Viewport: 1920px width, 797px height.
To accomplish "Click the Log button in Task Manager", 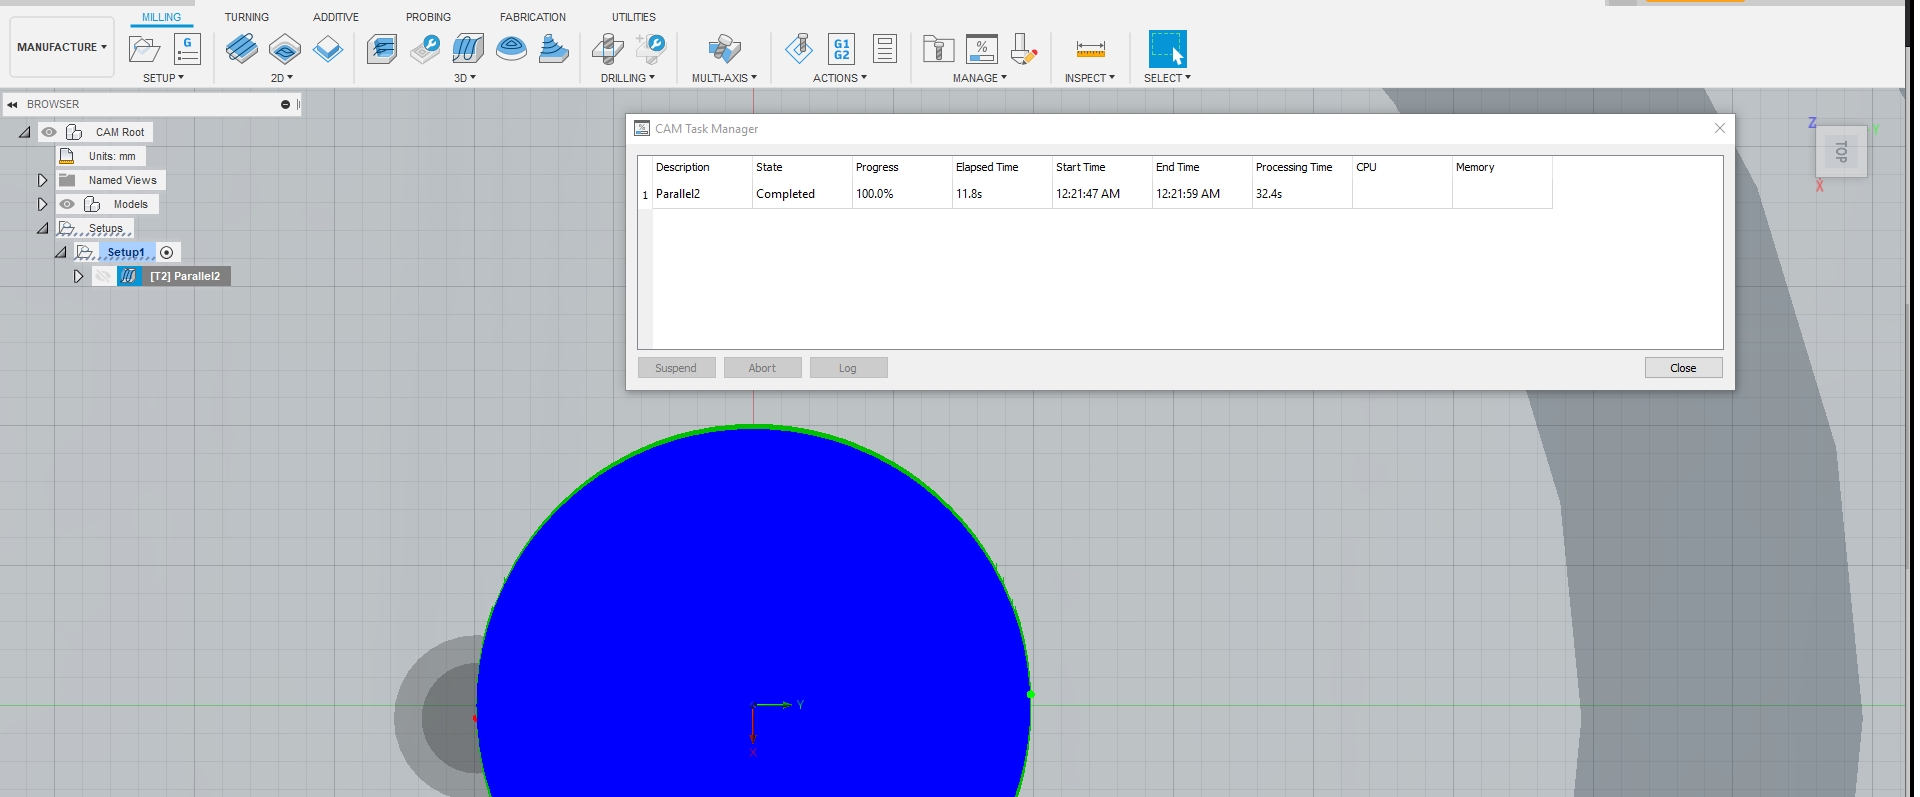I will 848,368.
